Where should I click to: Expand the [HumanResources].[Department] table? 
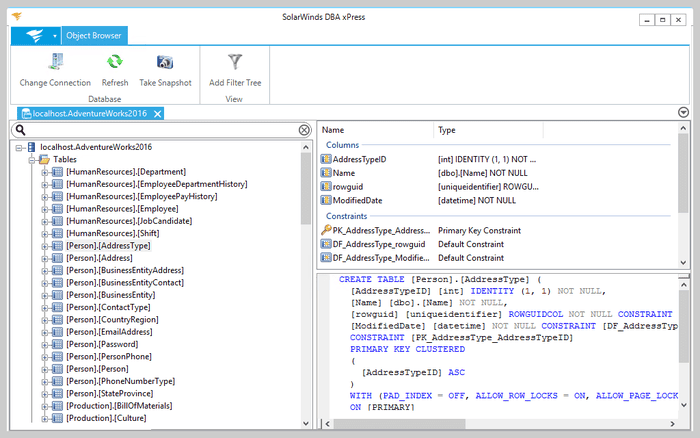(45, 172)
